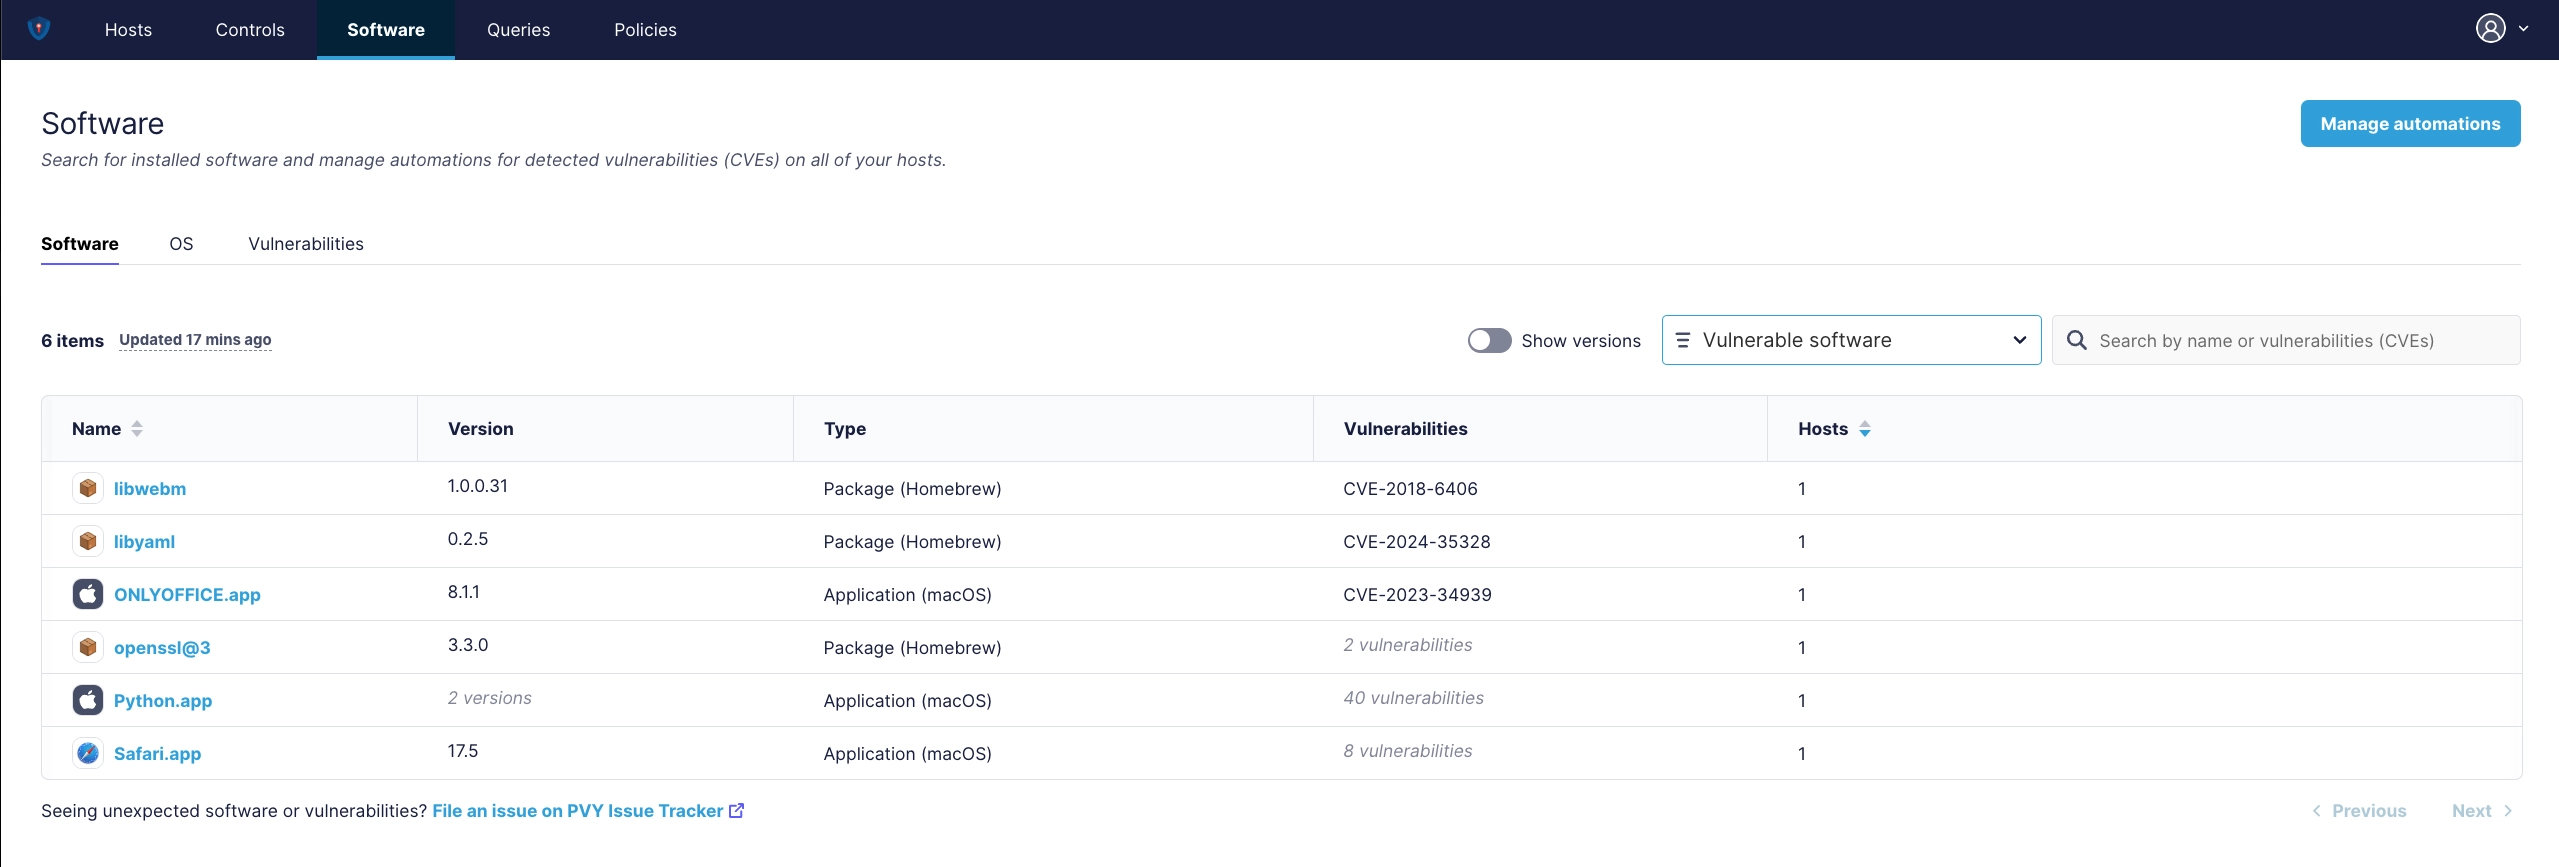Go to the Hosts nav tab
The width and height of the screenshot is (2559, 867).
tap(128, 30)
